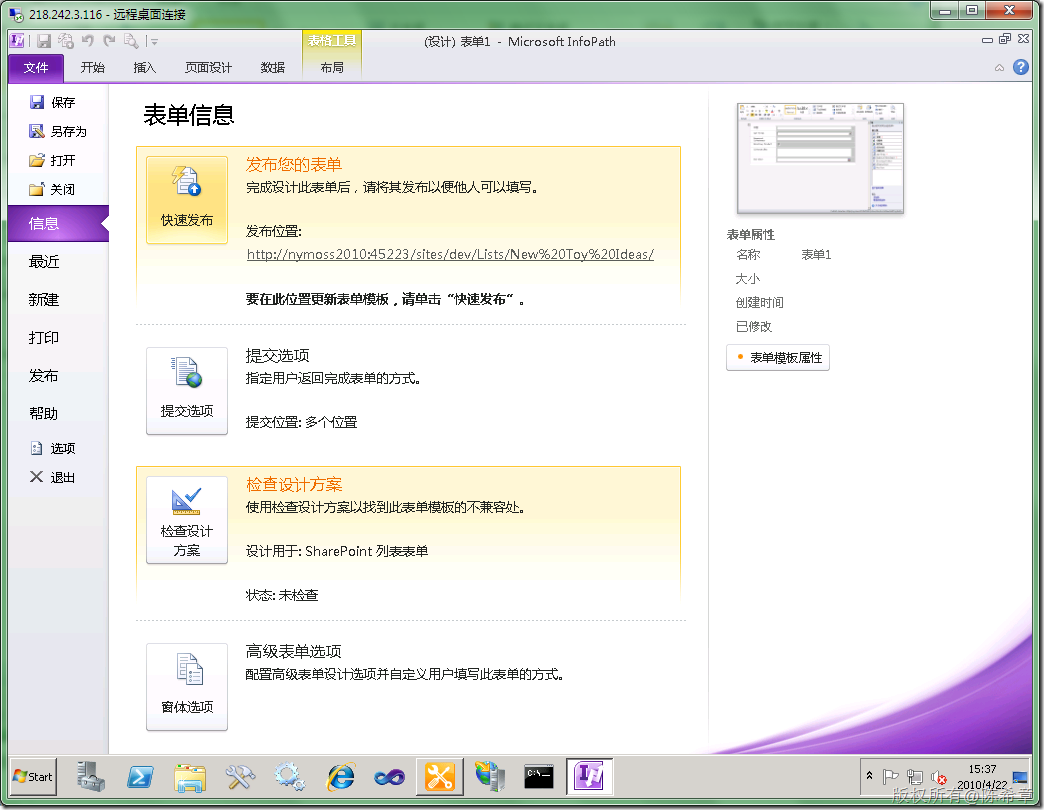Click the Action Center flag tray icon

tap(890, 777)
